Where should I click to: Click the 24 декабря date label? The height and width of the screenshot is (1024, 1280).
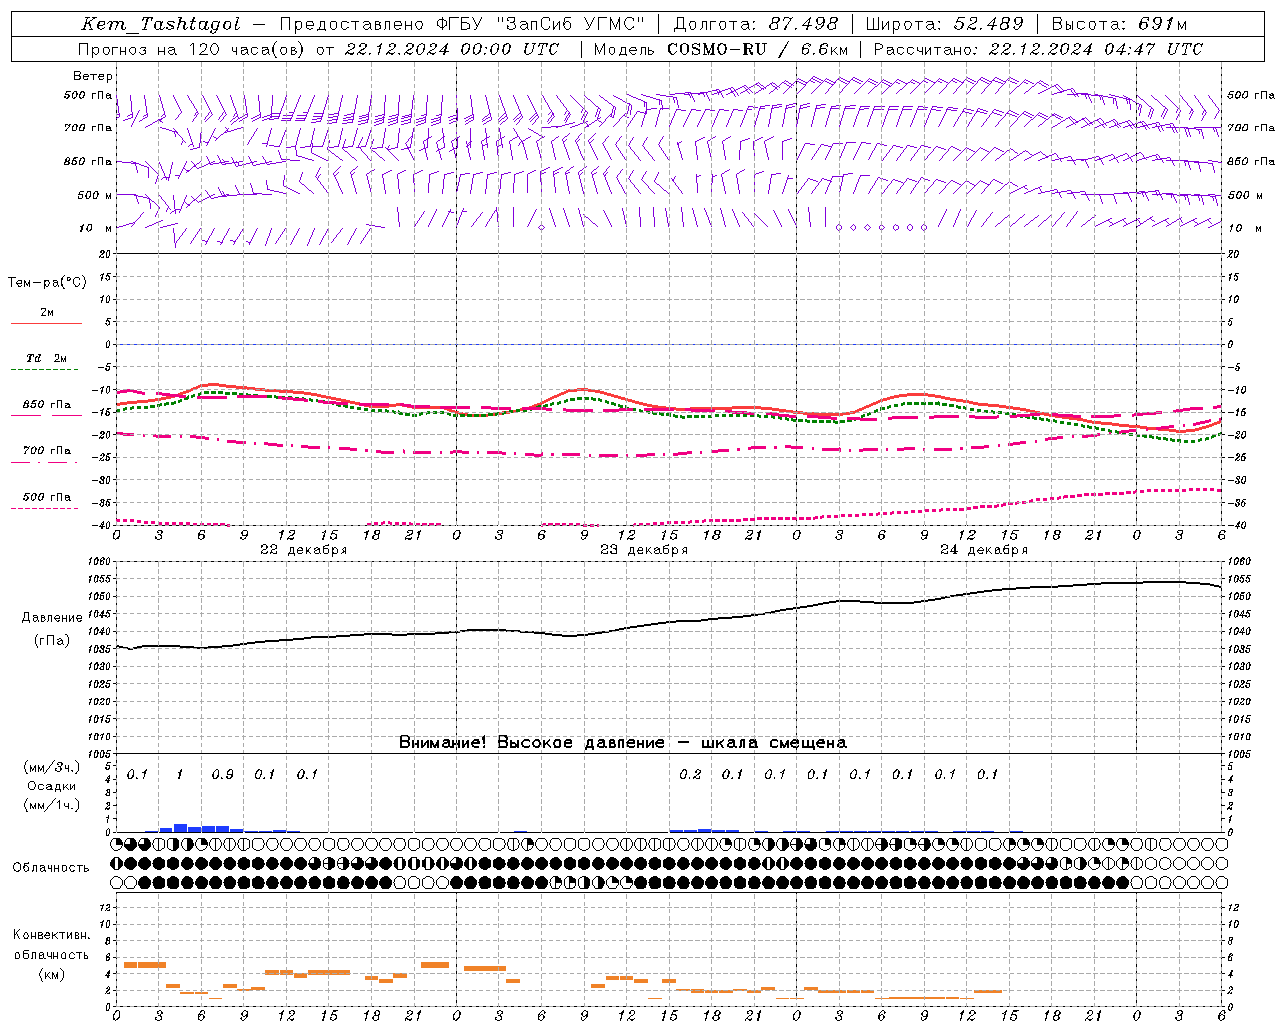coord(984,550)
